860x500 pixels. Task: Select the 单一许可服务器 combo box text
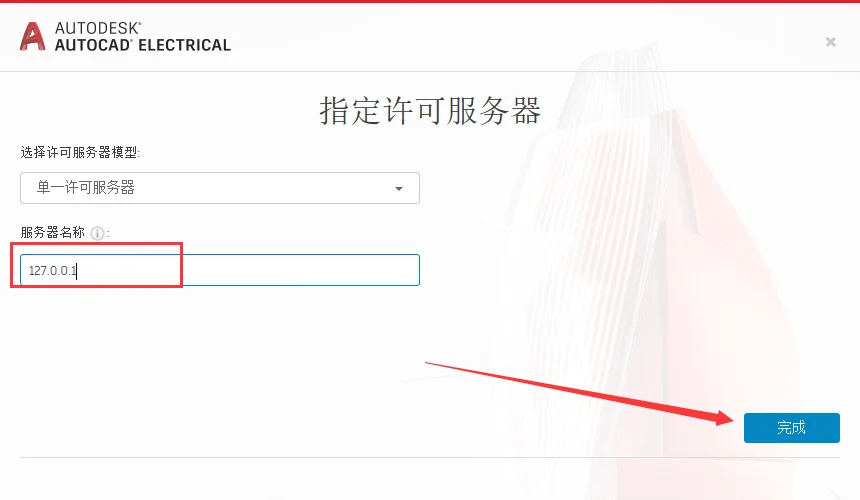coord(86,188)
